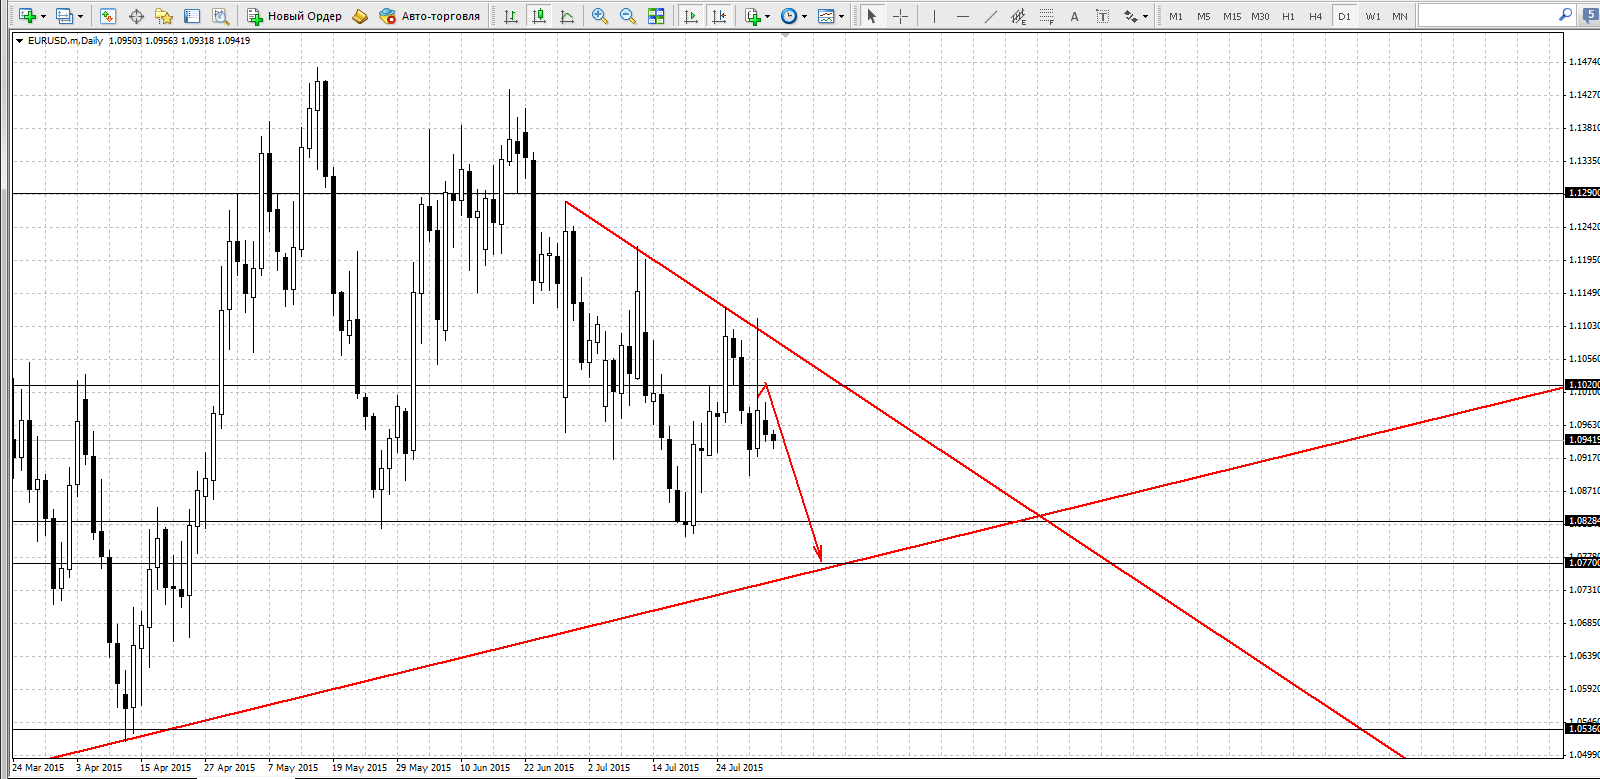This screenshot has width=1600, height=779.
Task: Switch chart to line chart mode
Action: tap(567, 16)
